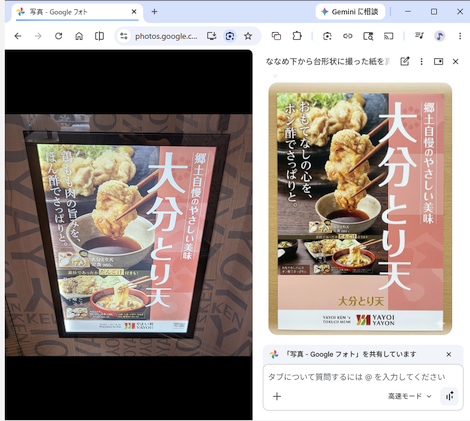470x421 pixels.
Task: Click the Gemini に相談 button
Action: (x=350, y=12)
